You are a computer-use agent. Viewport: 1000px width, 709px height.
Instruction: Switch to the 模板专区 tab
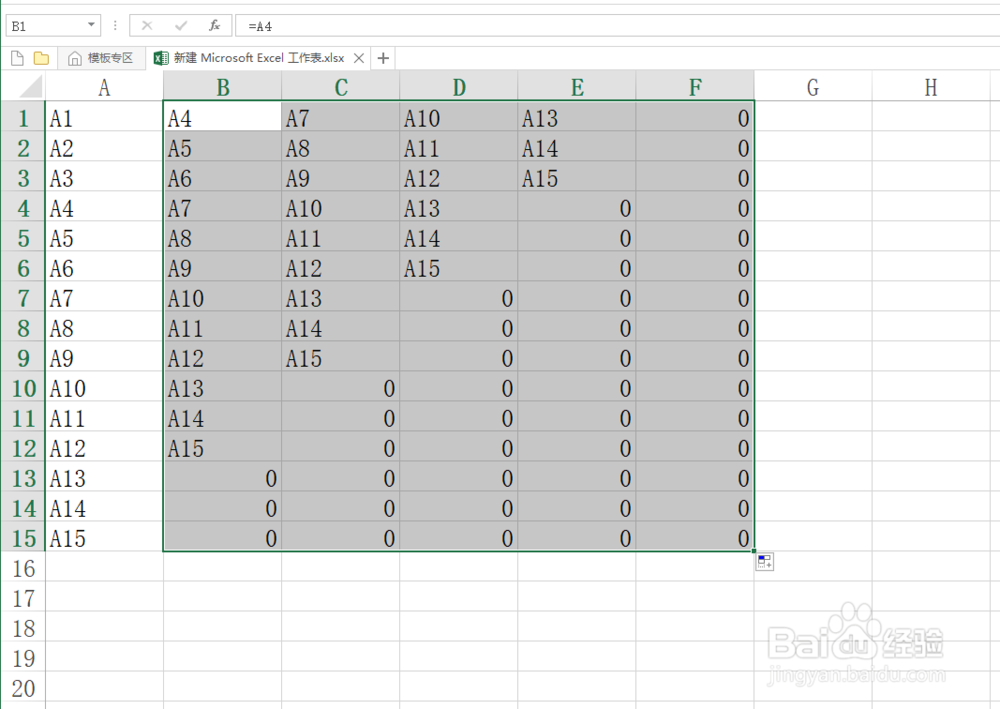click(x=101, y=58)
